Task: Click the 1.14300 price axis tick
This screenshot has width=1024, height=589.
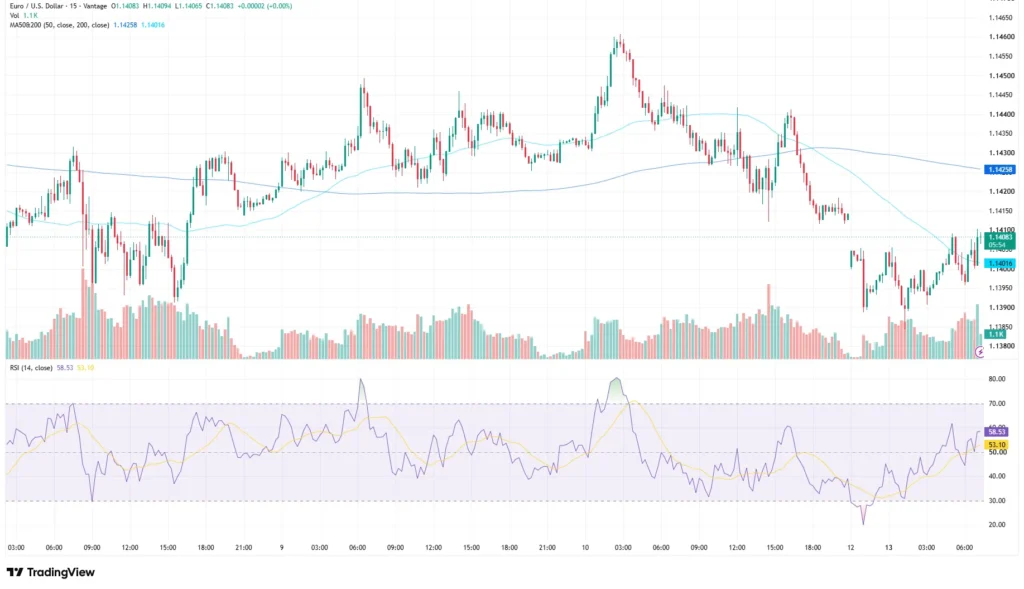Action: click(x=1000, y=153)
